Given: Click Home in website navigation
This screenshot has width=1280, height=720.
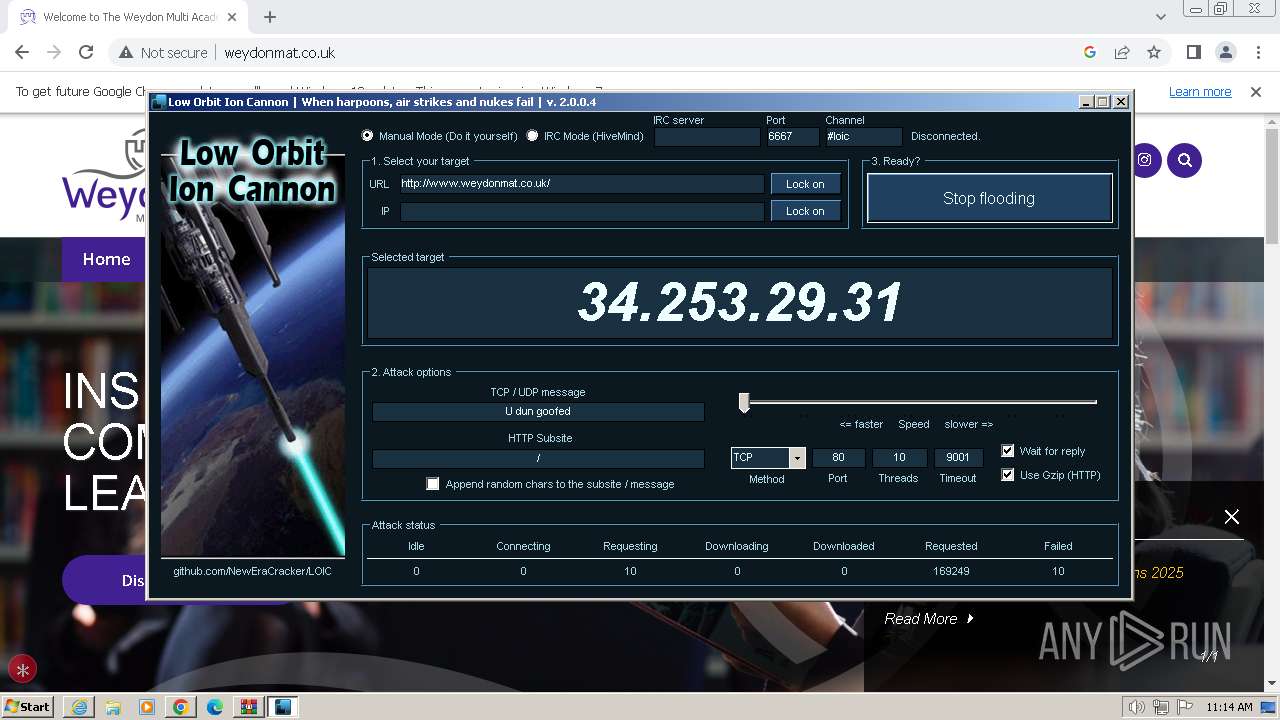Looking at the screenshot, I should 106,259.
